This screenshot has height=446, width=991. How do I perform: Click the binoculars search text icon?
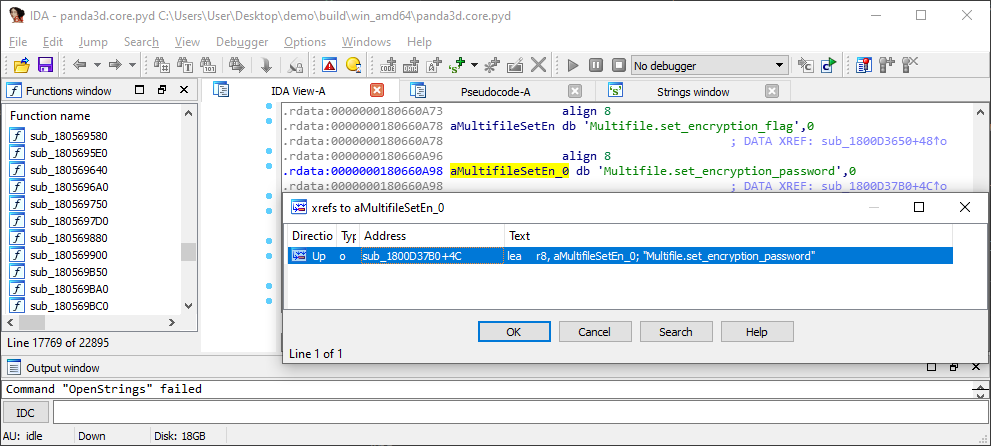185,65
